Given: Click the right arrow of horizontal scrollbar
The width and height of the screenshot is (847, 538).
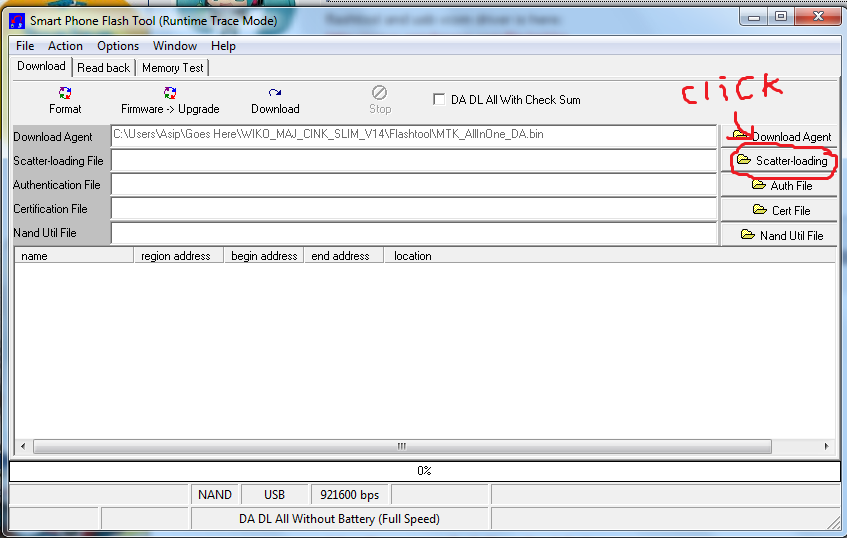Looking at the screenshot, I should [x=826, y=446].
